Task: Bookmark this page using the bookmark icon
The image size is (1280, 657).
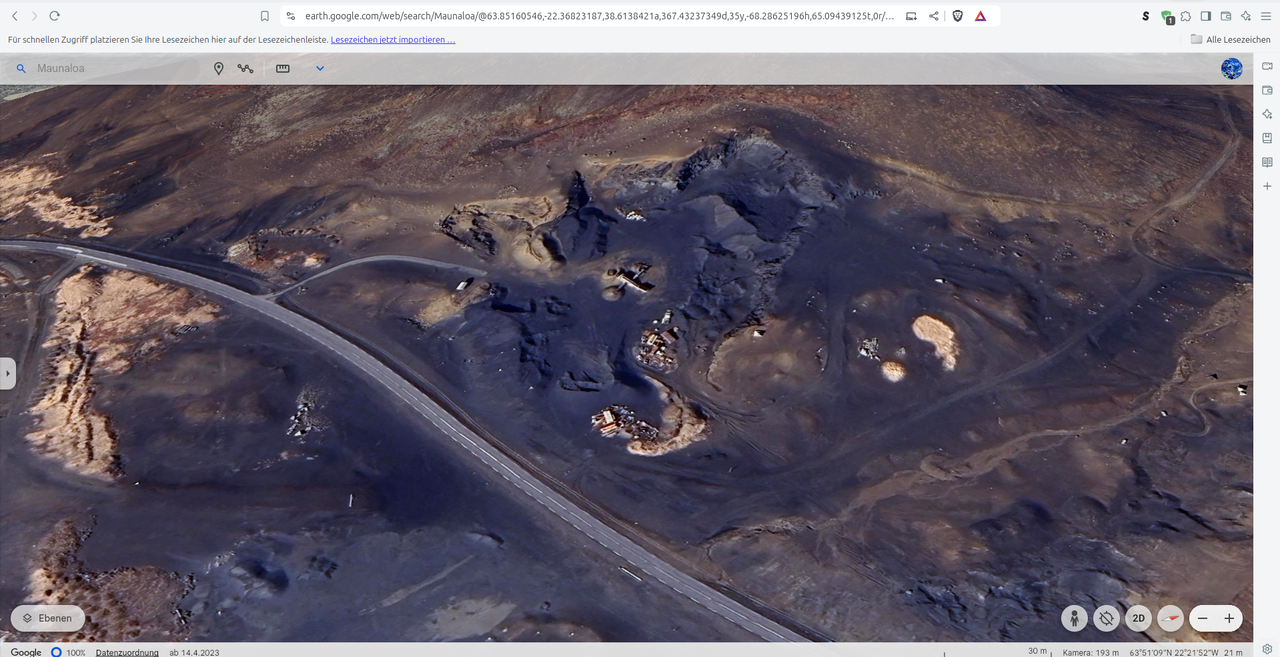Action: point(264,16)
